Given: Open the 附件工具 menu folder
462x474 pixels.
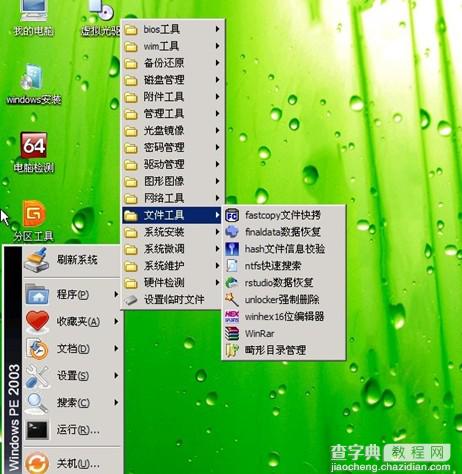Looking at the screenshot, I should (x=172, y=97).
